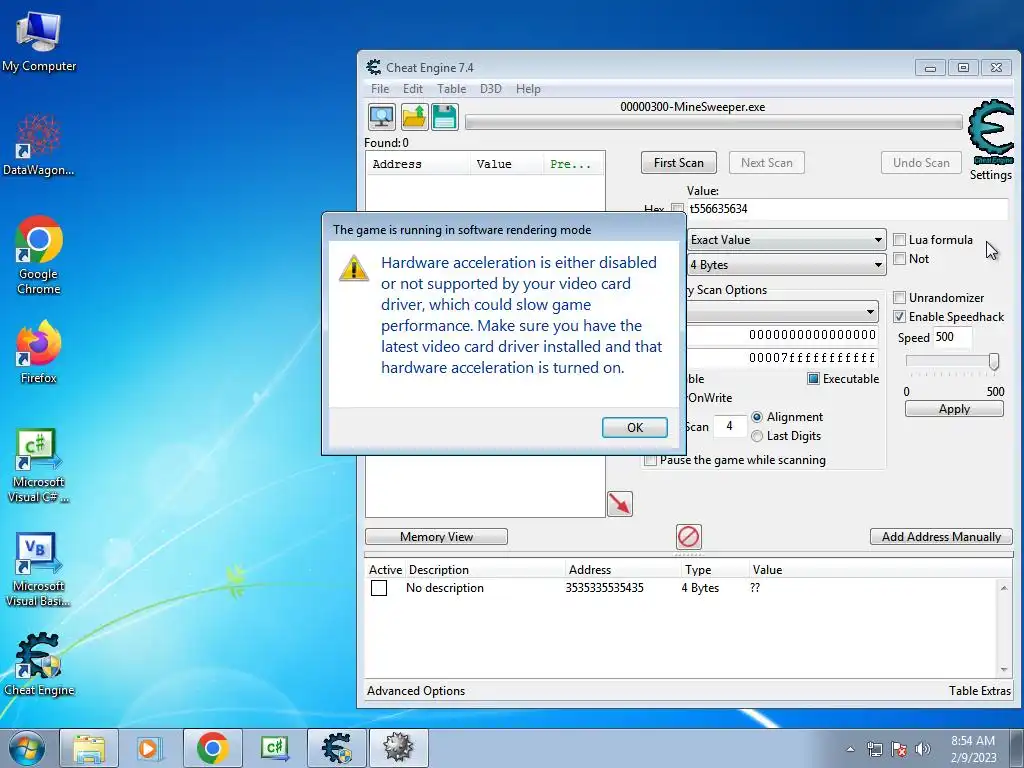Click the scan start address field 0000000000000000
The width and height of the screenshot is (1024, 768).
(782, 335)
